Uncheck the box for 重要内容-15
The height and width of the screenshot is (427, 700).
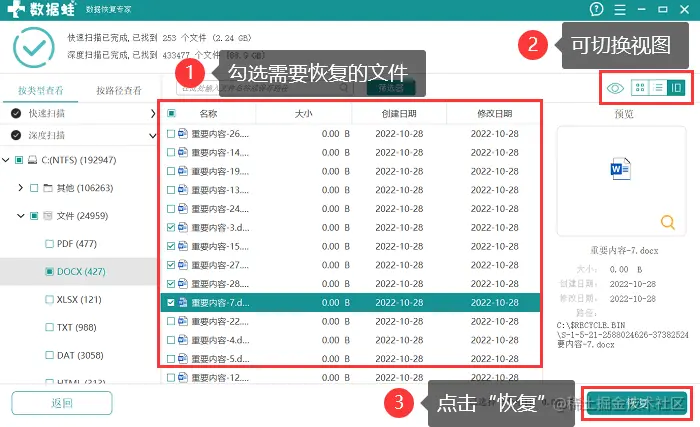click(x=171, y=246)
